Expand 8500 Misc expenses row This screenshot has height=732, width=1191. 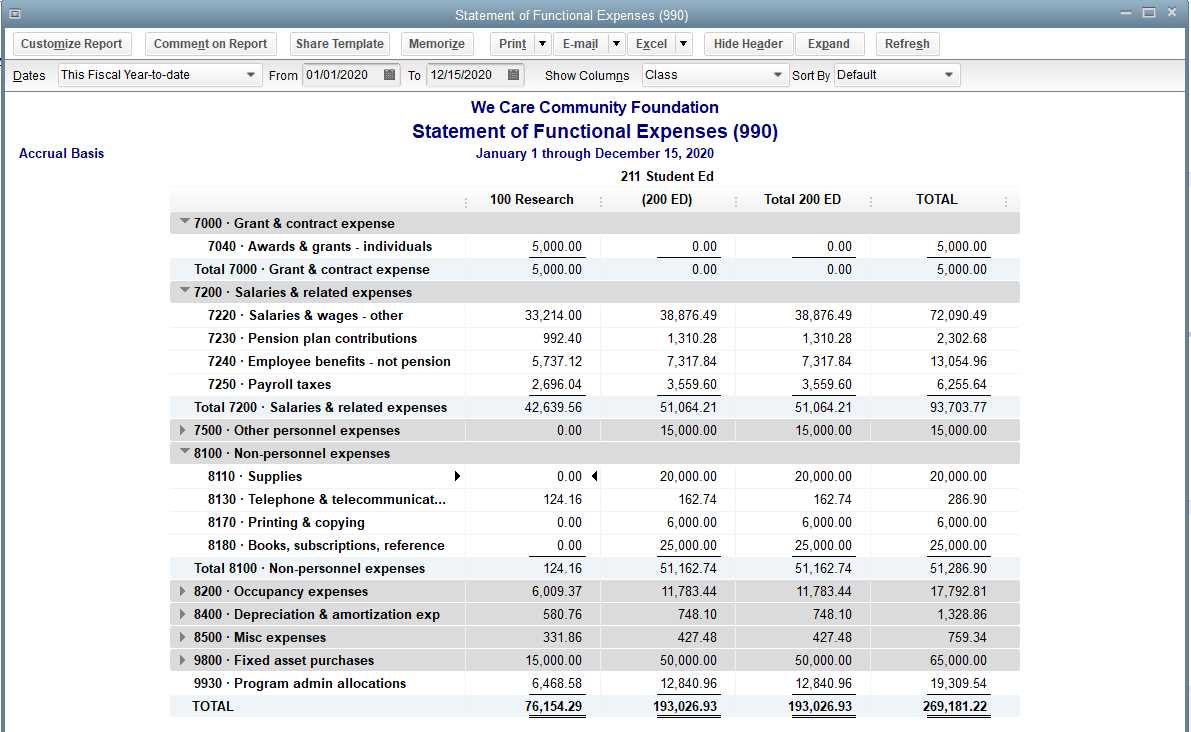[182, 637]
